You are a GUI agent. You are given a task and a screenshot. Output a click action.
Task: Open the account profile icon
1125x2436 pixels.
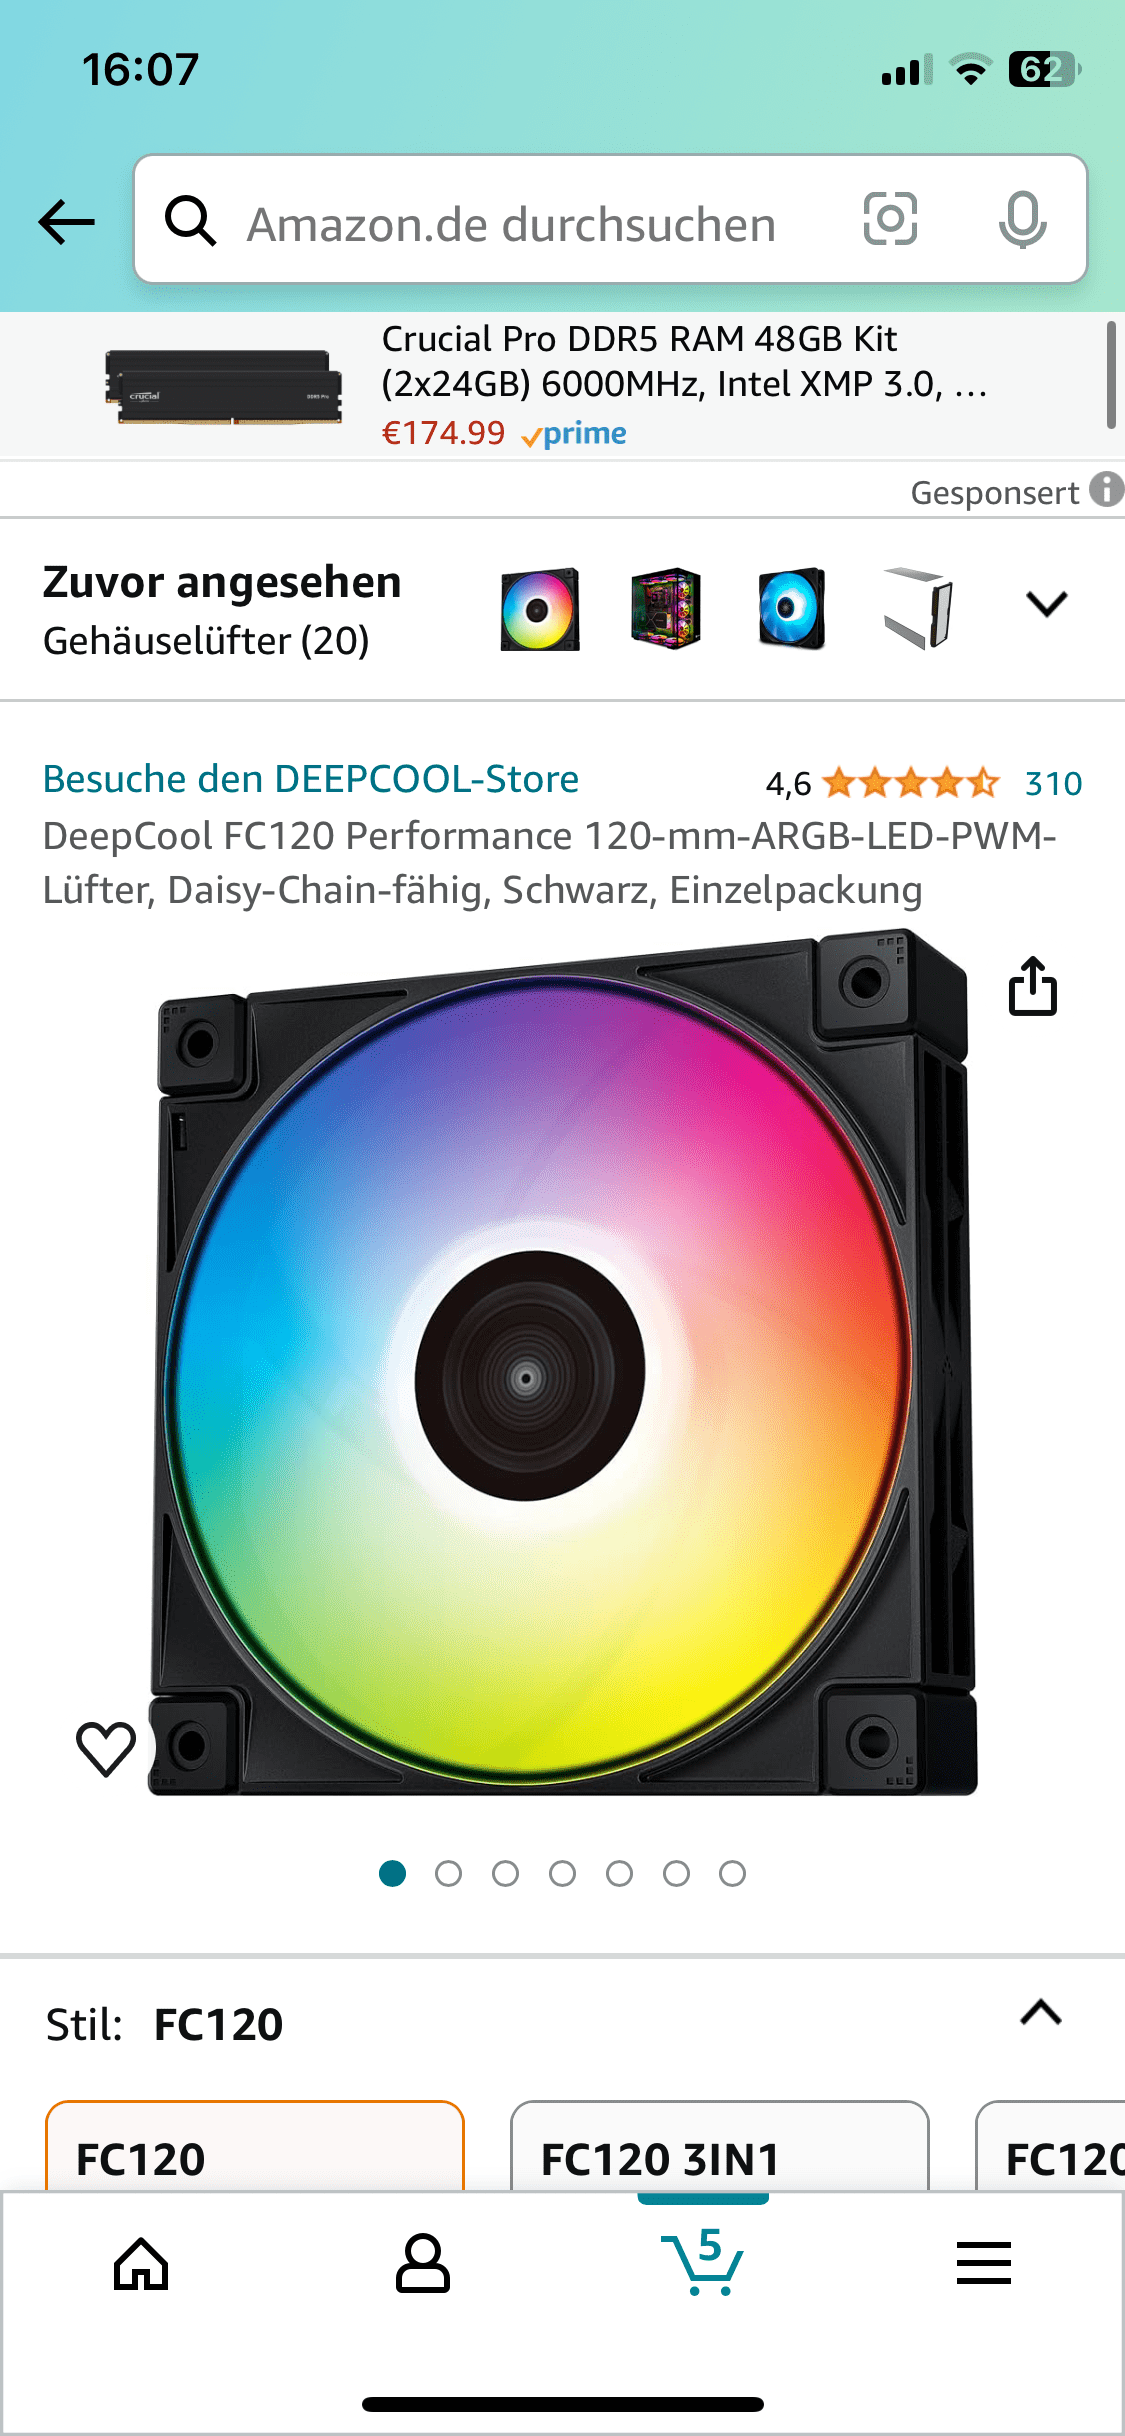coord(423,2263)
